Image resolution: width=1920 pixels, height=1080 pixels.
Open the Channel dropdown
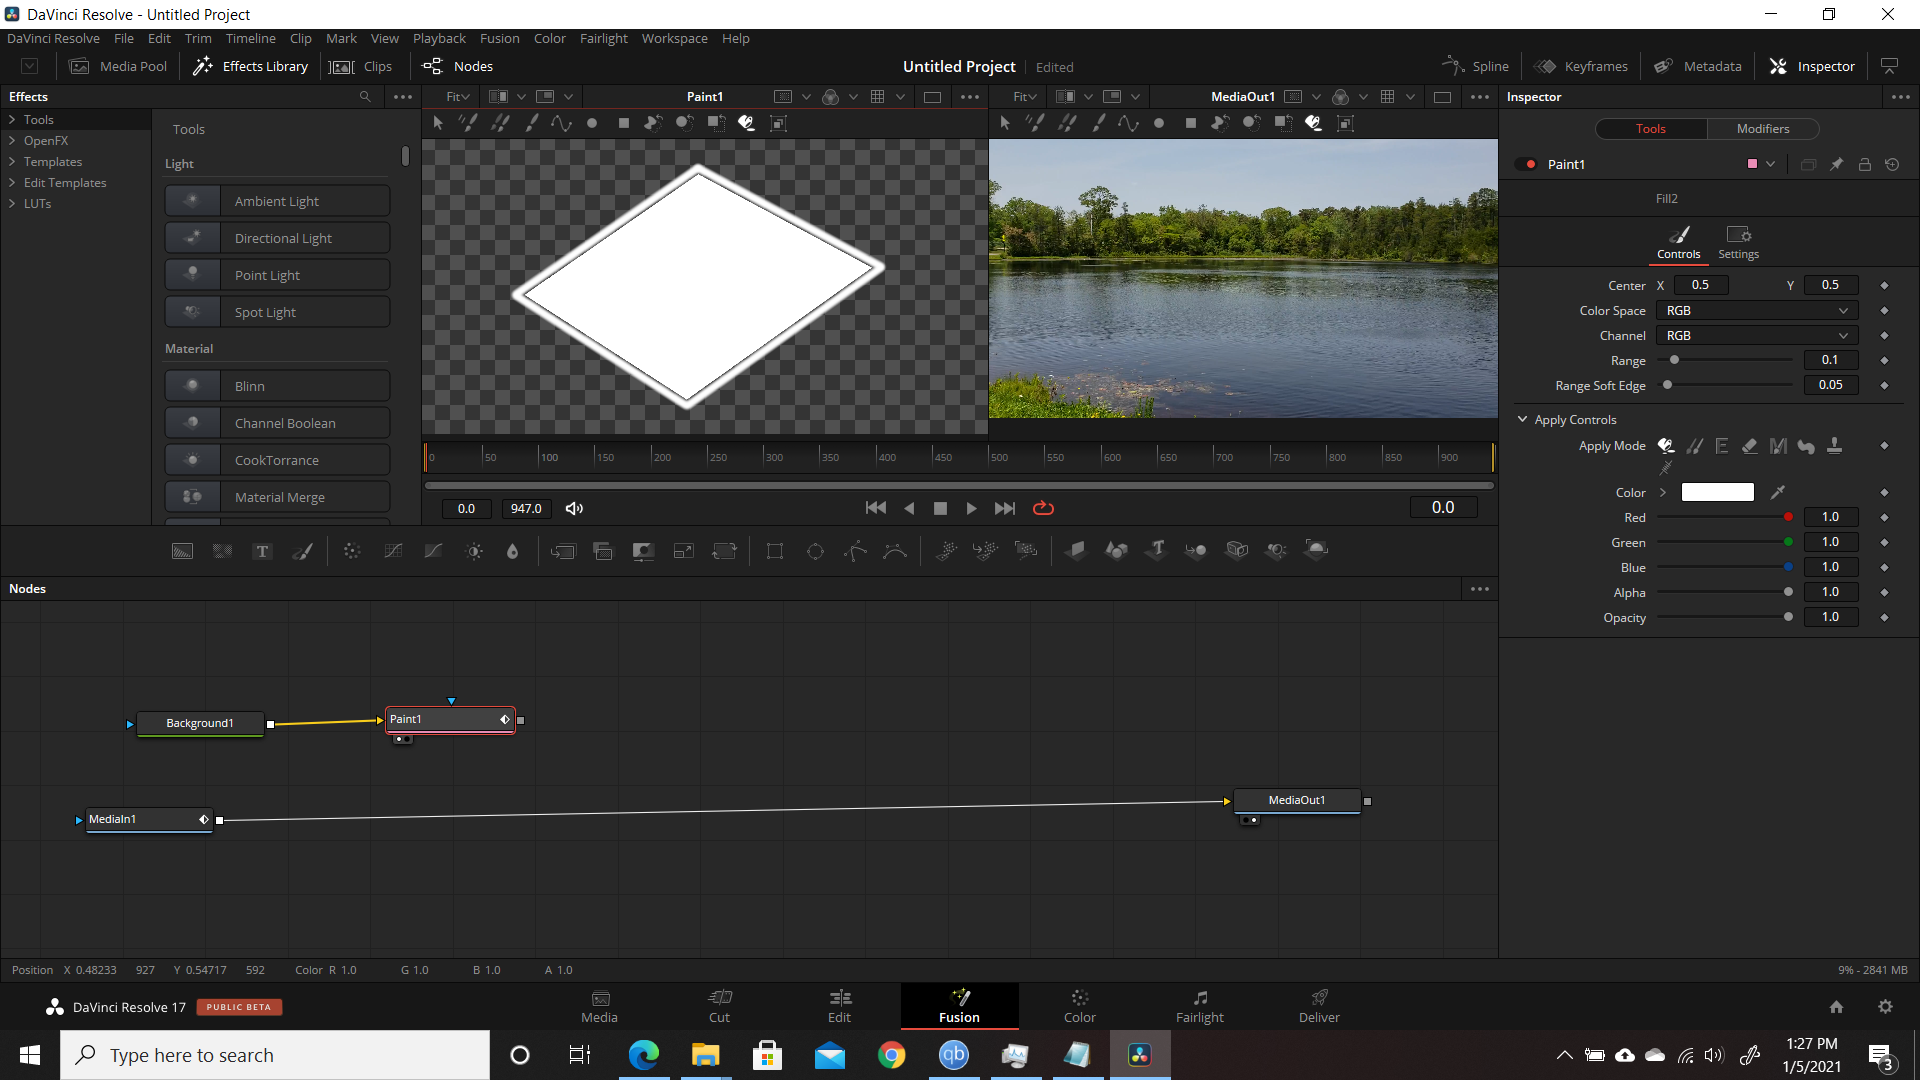(1757, 336)
